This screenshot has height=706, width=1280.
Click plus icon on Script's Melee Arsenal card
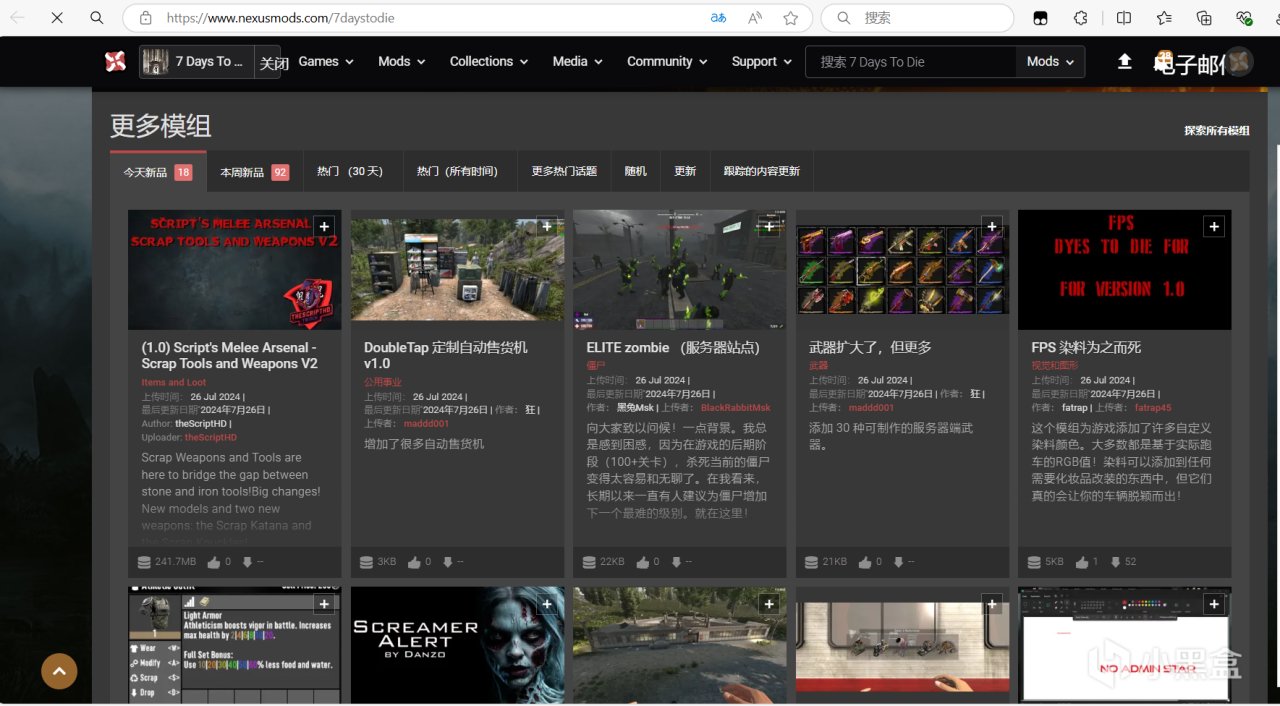(323, 227)
